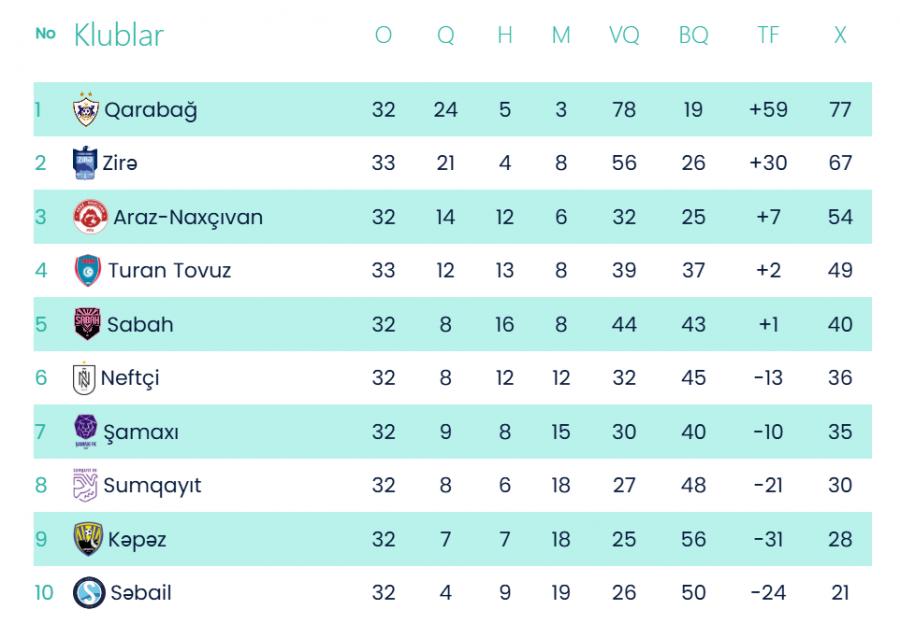Open the Qarabağ team name link
The height and width of the screenshot is (624, 900).
(150, 110)
